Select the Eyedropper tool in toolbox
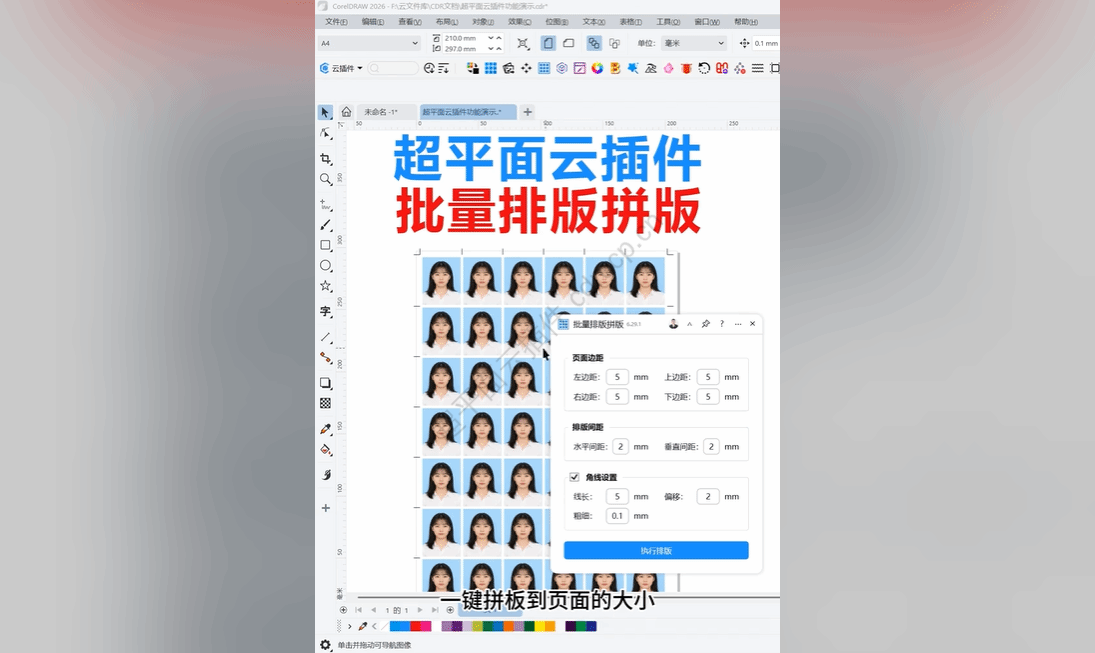The width and height of the screenshot is (1095, 653). coord(325,429)
